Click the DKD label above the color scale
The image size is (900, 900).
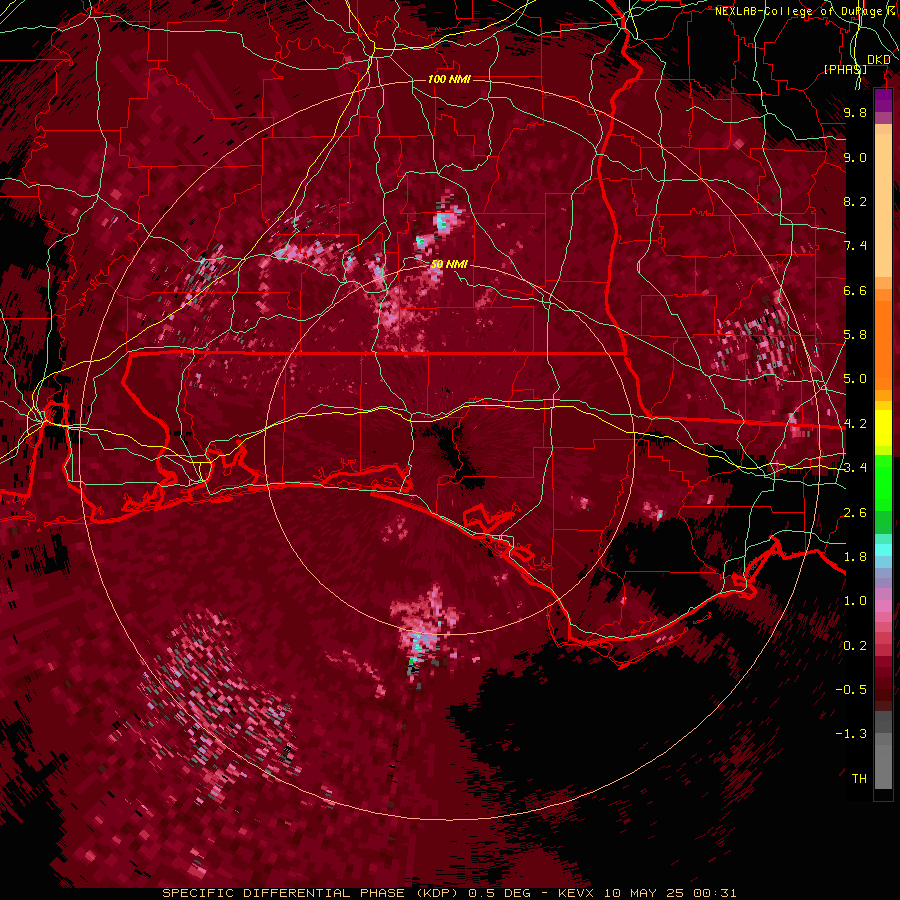pos(879,59)
